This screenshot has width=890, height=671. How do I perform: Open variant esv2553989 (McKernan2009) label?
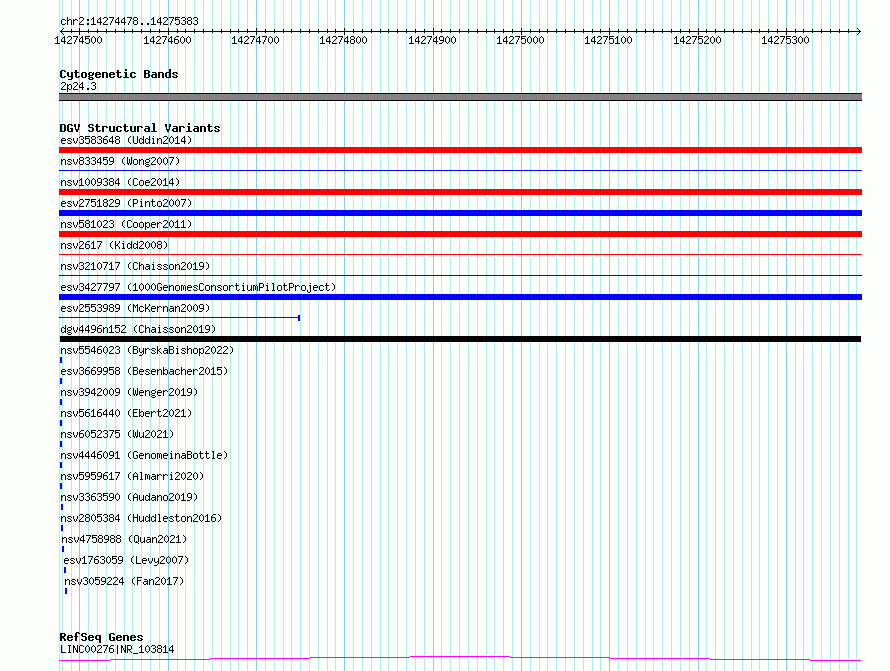coord(135,308)
